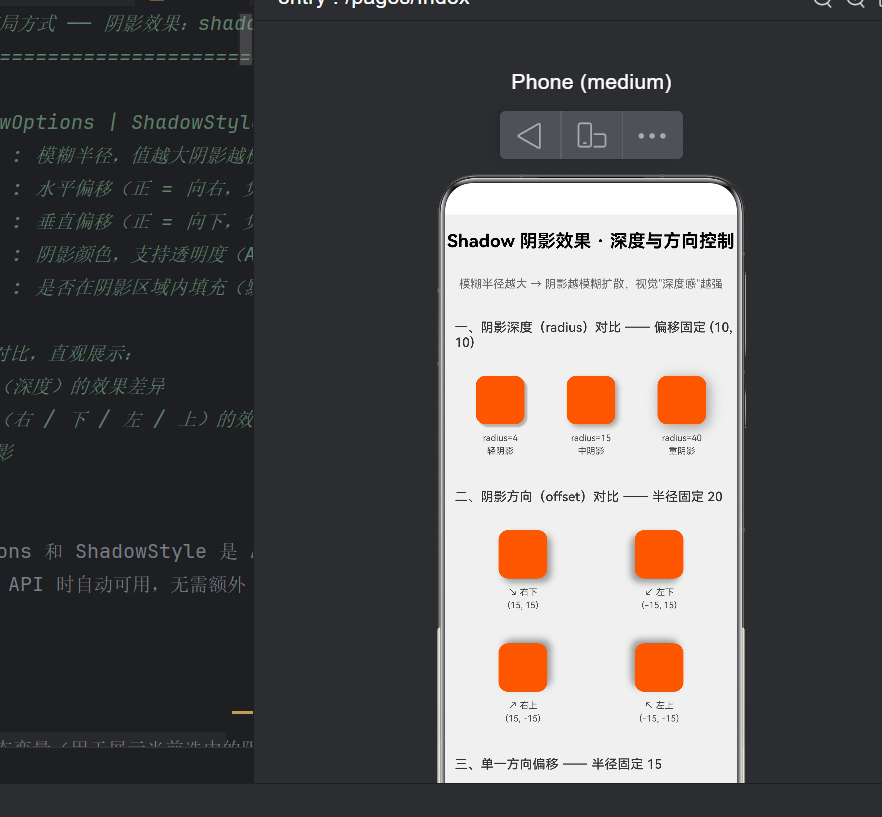Click section title "三、单一方向偏移 —— 半径固定 15"
This screenshot has width=882, height=817.
[558, 764]
